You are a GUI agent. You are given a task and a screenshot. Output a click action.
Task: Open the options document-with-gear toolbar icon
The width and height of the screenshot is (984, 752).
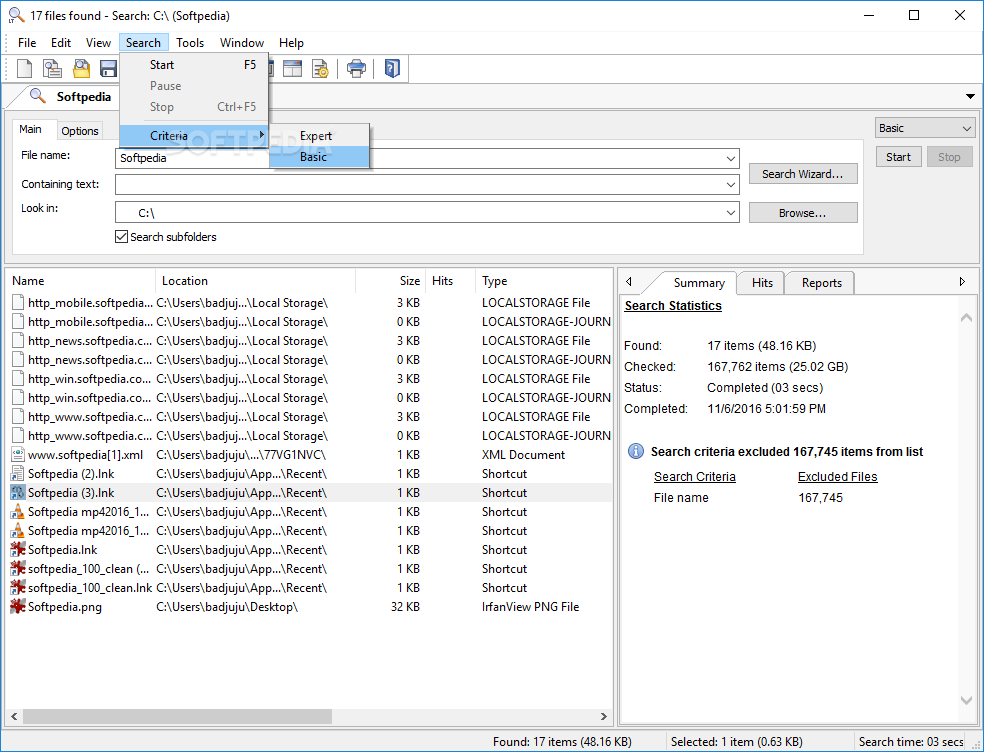[x=320, y=68]
